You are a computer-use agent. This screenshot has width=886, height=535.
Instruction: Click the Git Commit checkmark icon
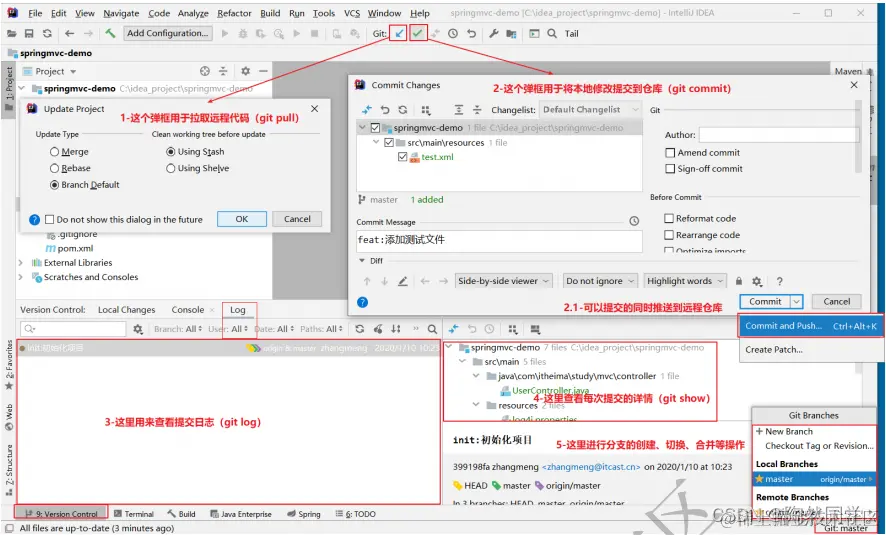coord(418,33)
